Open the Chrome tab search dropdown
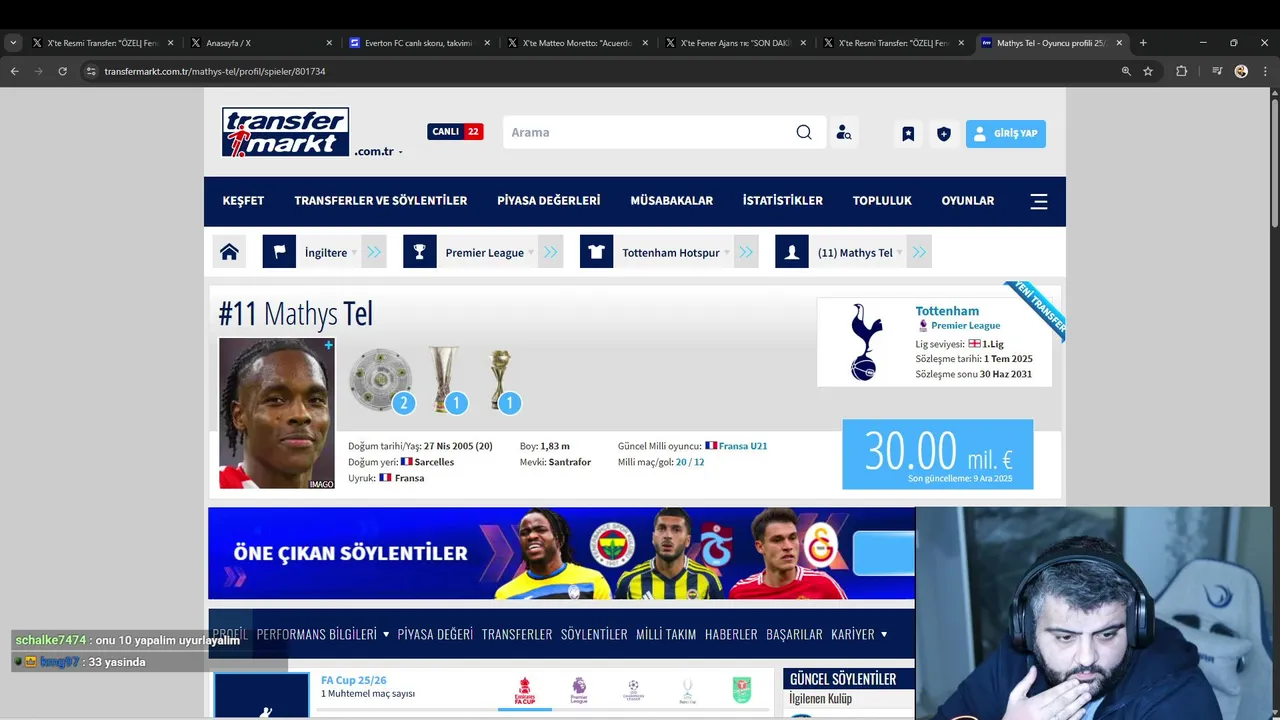 (13, 43)
